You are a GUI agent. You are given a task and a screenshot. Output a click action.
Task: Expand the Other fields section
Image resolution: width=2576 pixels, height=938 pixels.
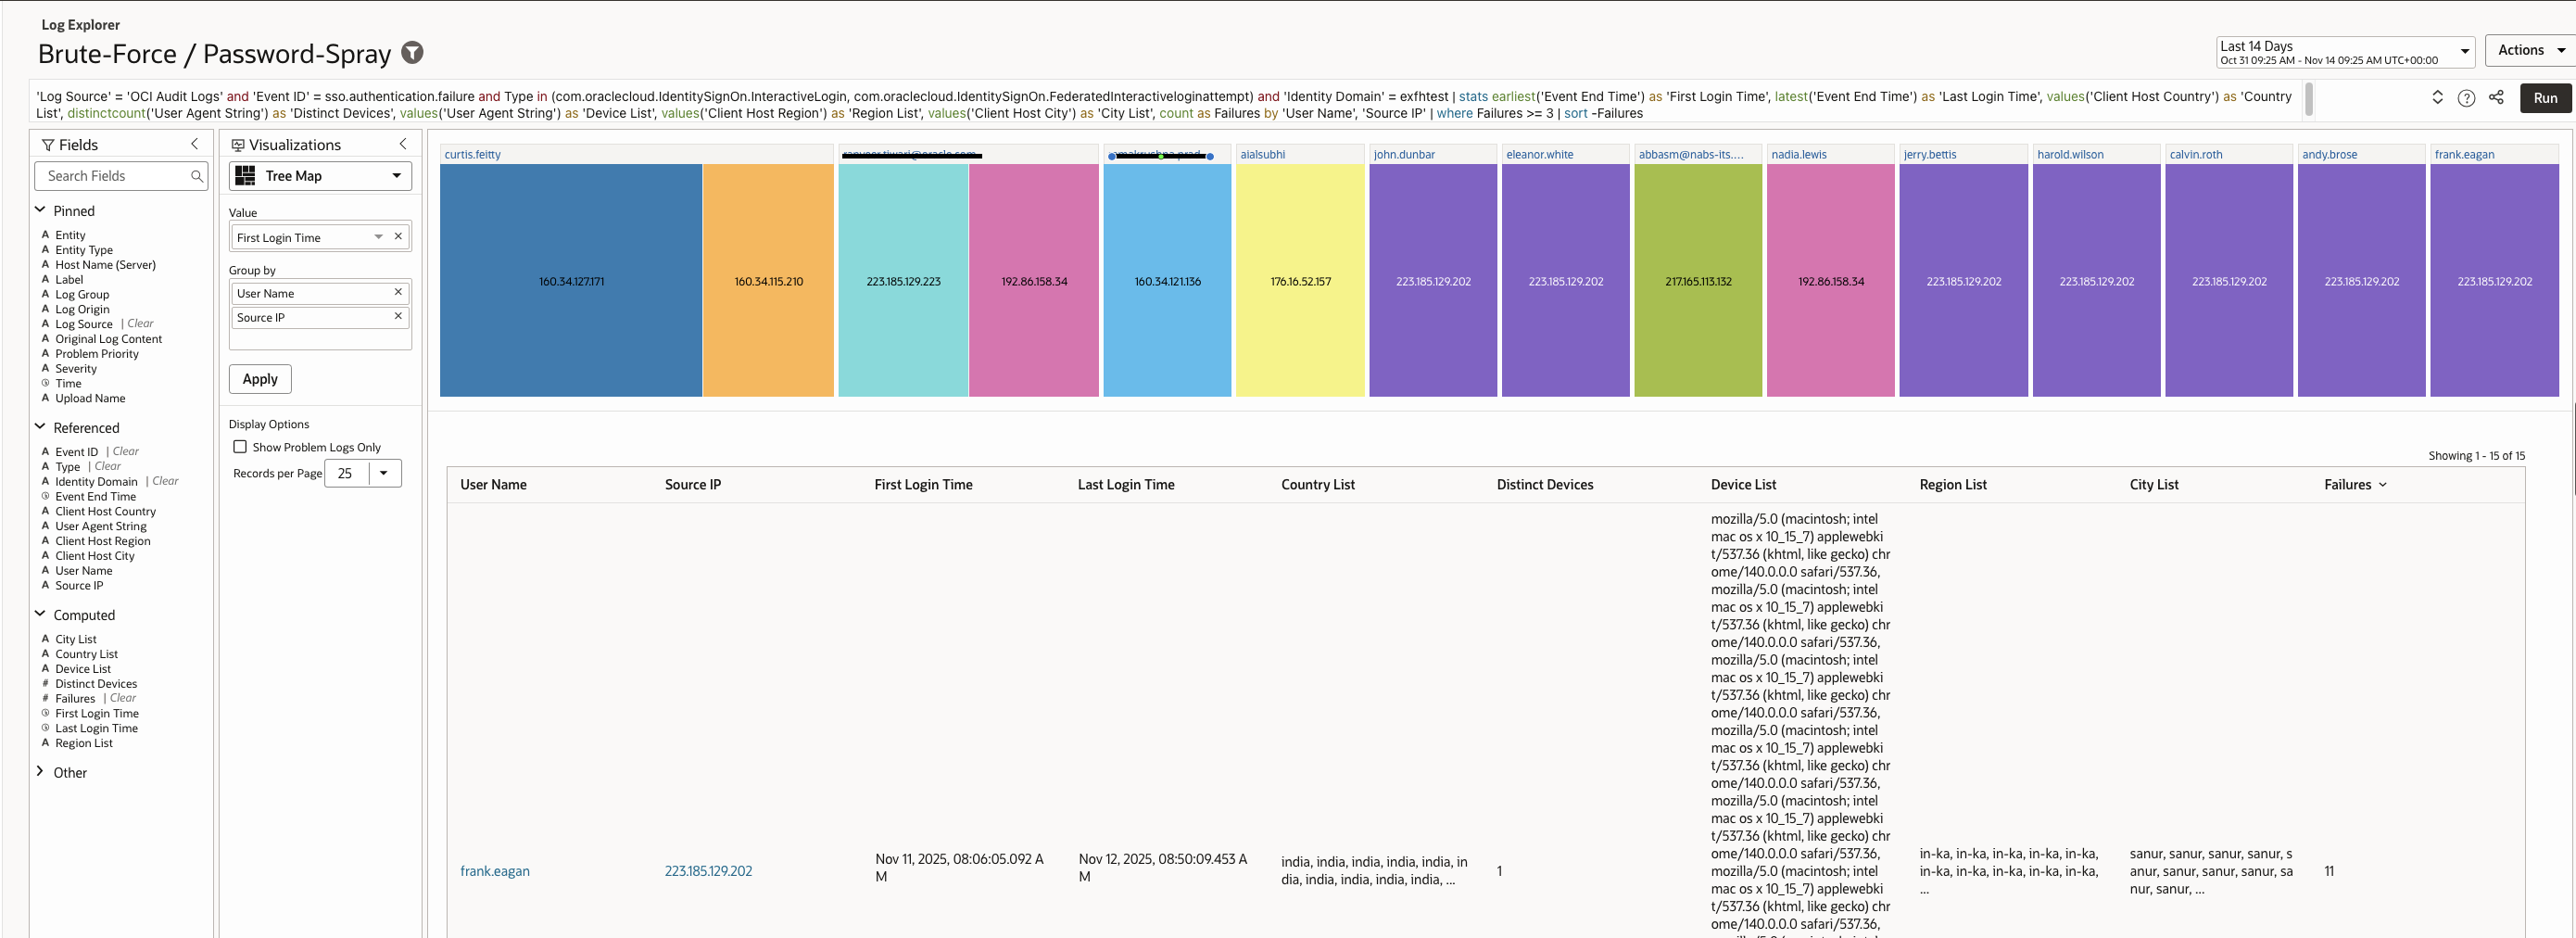41,772
